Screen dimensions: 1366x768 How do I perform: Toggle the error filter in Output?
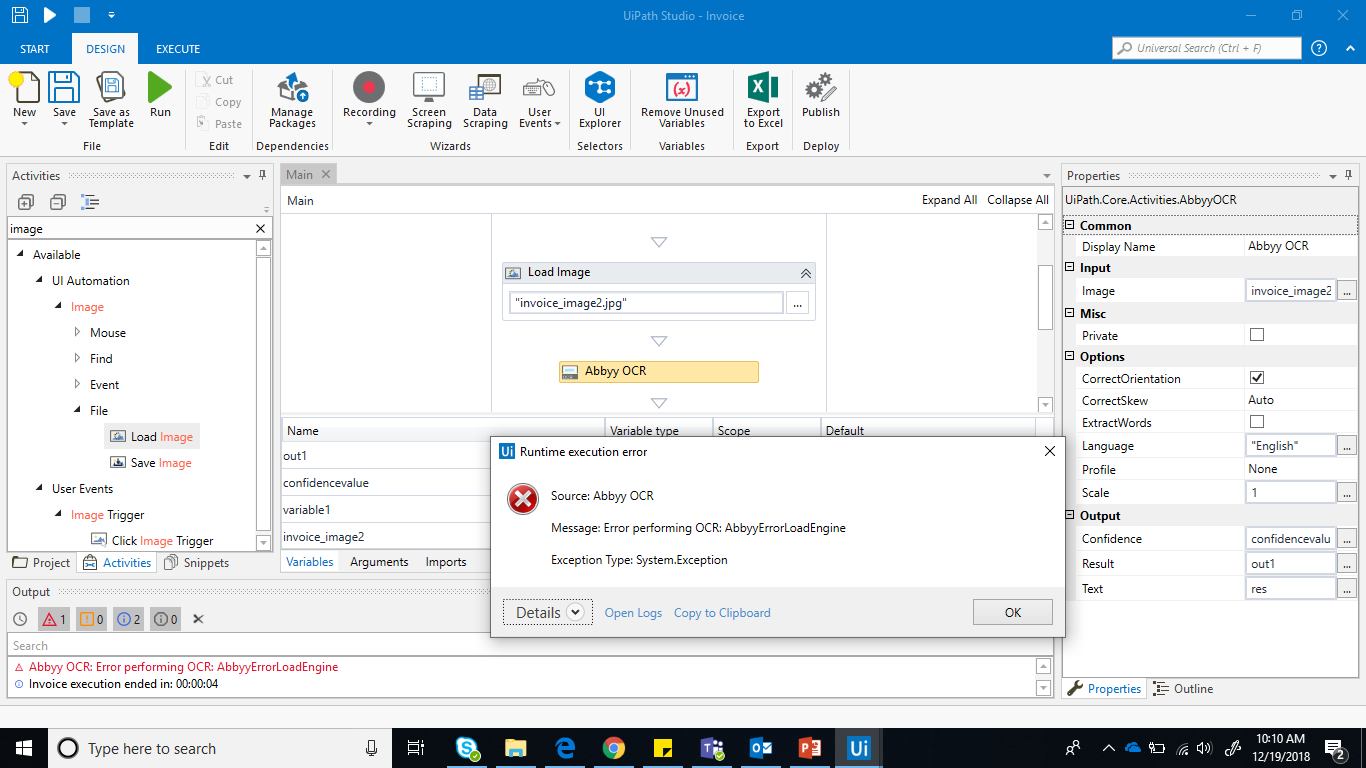[53, 619]
